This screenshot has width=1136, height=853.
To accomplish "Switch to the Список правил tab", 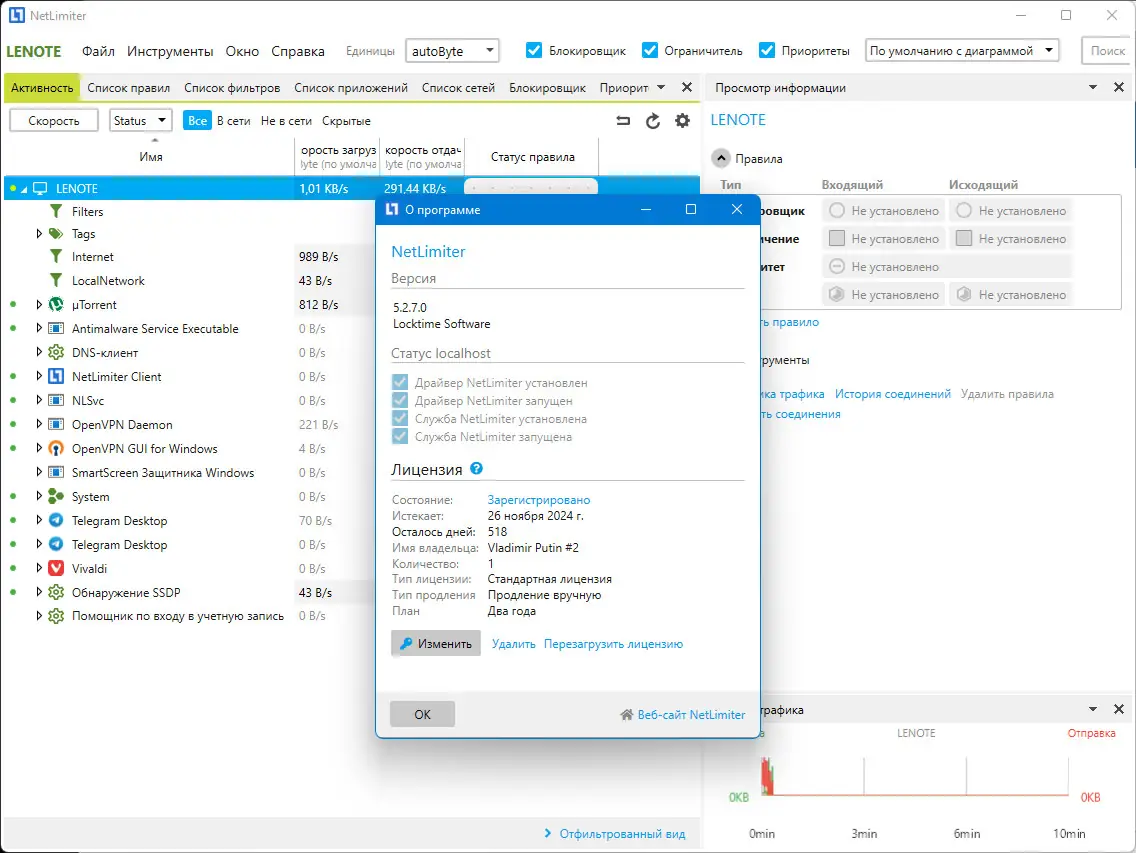I will [x=128, y=88].
